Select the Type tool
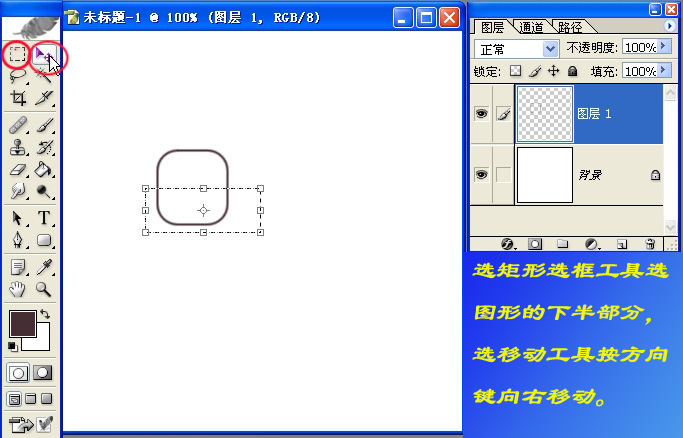This screenshot has width=683, height=438. coord(44,218)
